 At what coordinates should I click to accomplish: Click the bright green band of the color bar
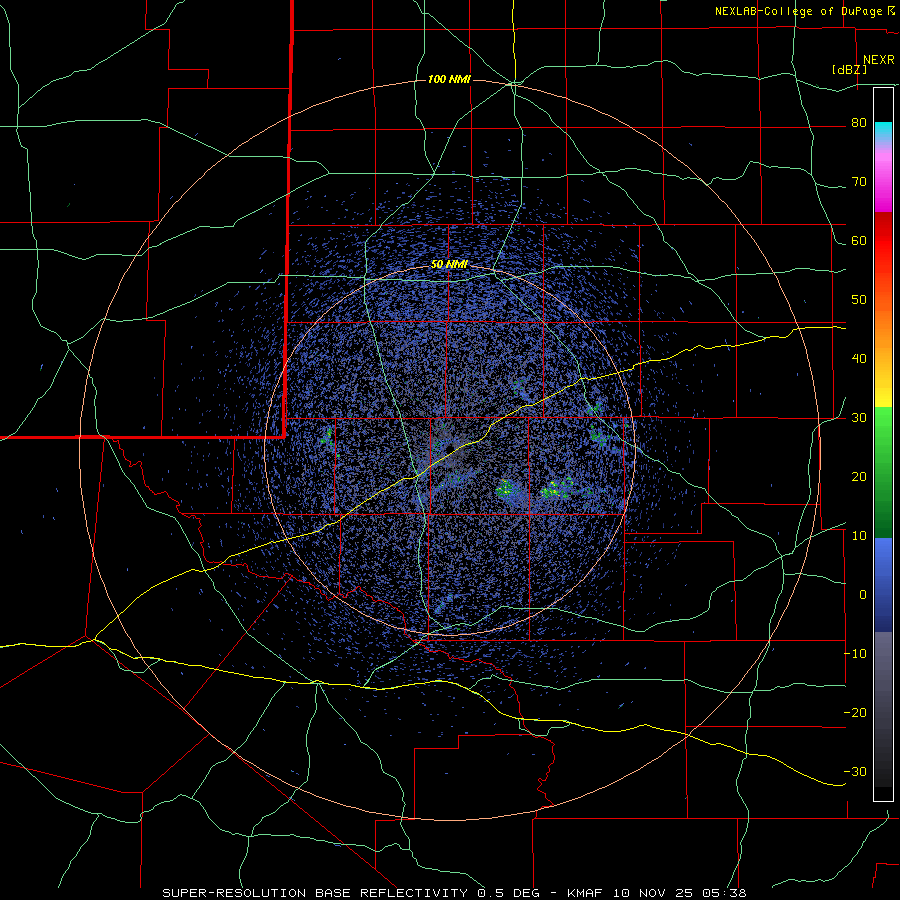pyautogui.click(x=883, y=429)
